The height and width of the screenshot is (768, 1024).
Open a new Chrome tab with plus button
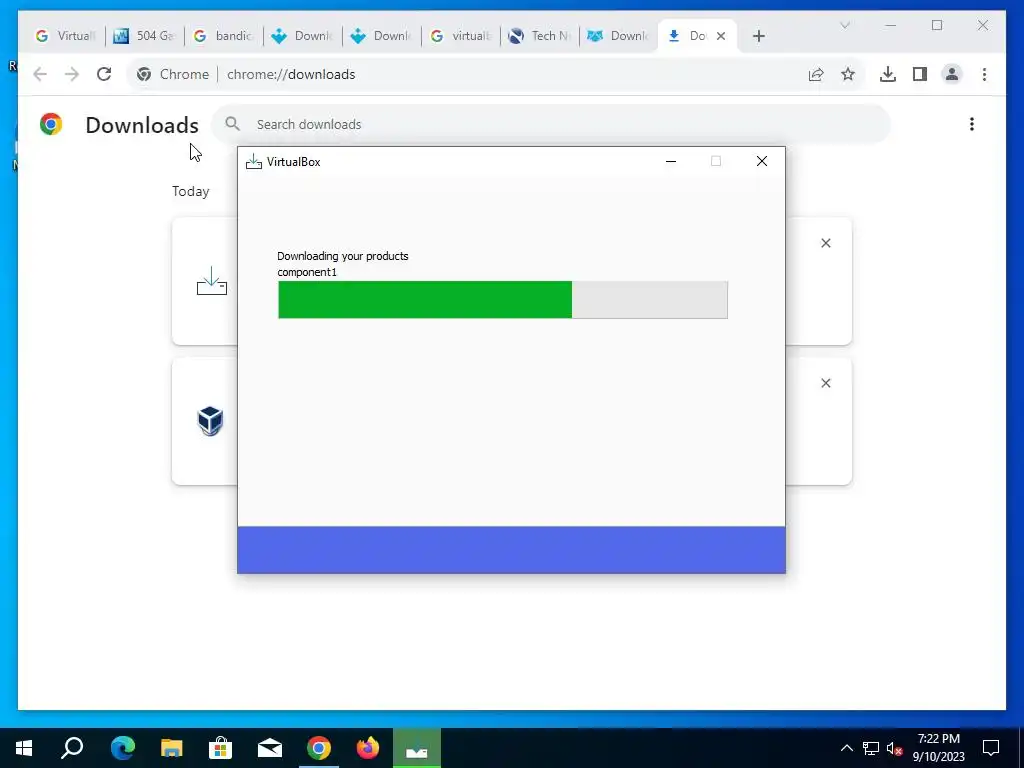pyautogui.click(x=758, y=36)
